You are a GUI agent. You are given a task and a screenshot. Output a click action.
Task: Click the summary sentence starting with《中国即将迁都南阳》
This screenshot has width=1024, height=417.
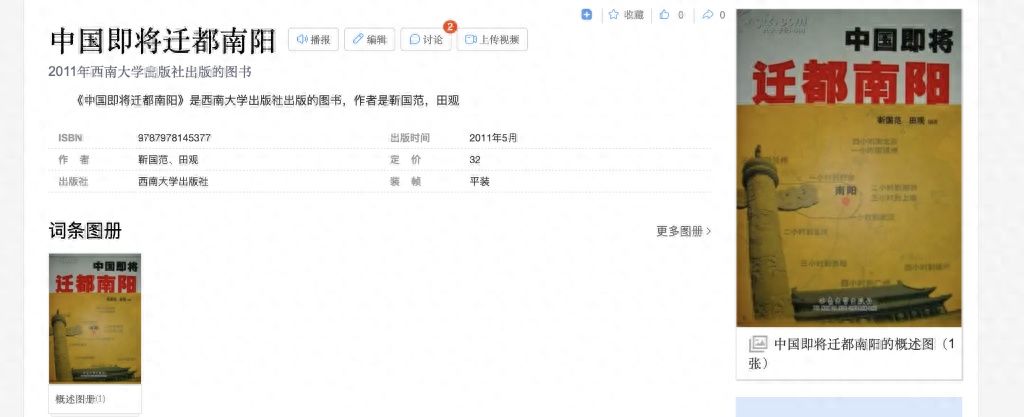click(268, 100)
